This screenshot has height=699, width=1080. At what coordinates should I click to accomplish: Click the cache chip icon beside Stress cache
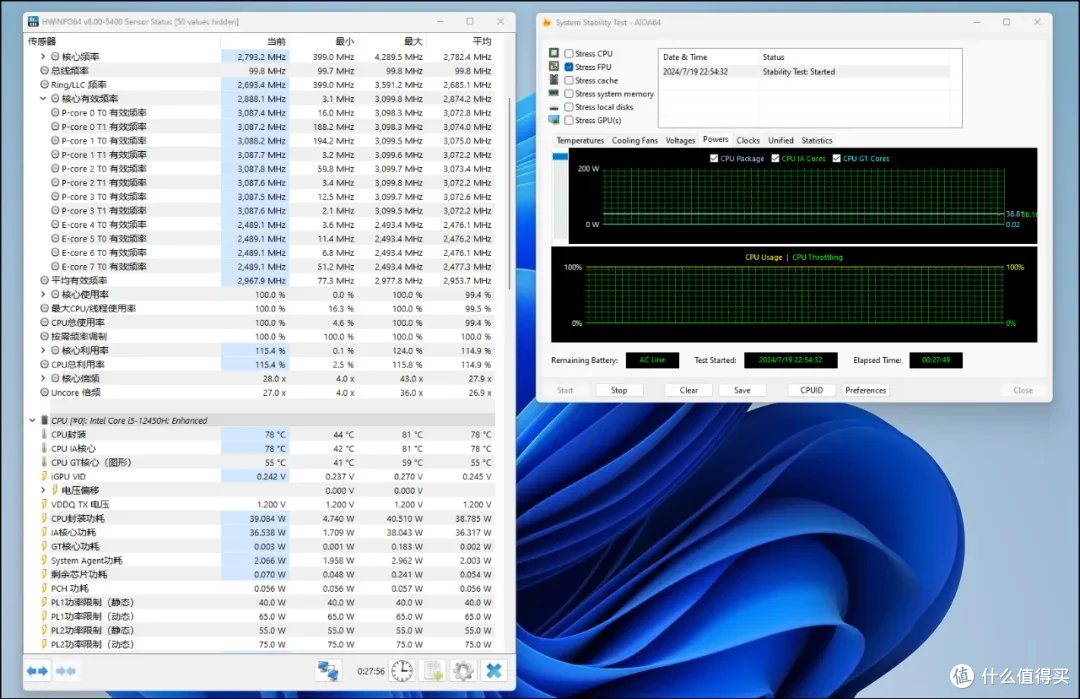[554, 80]
